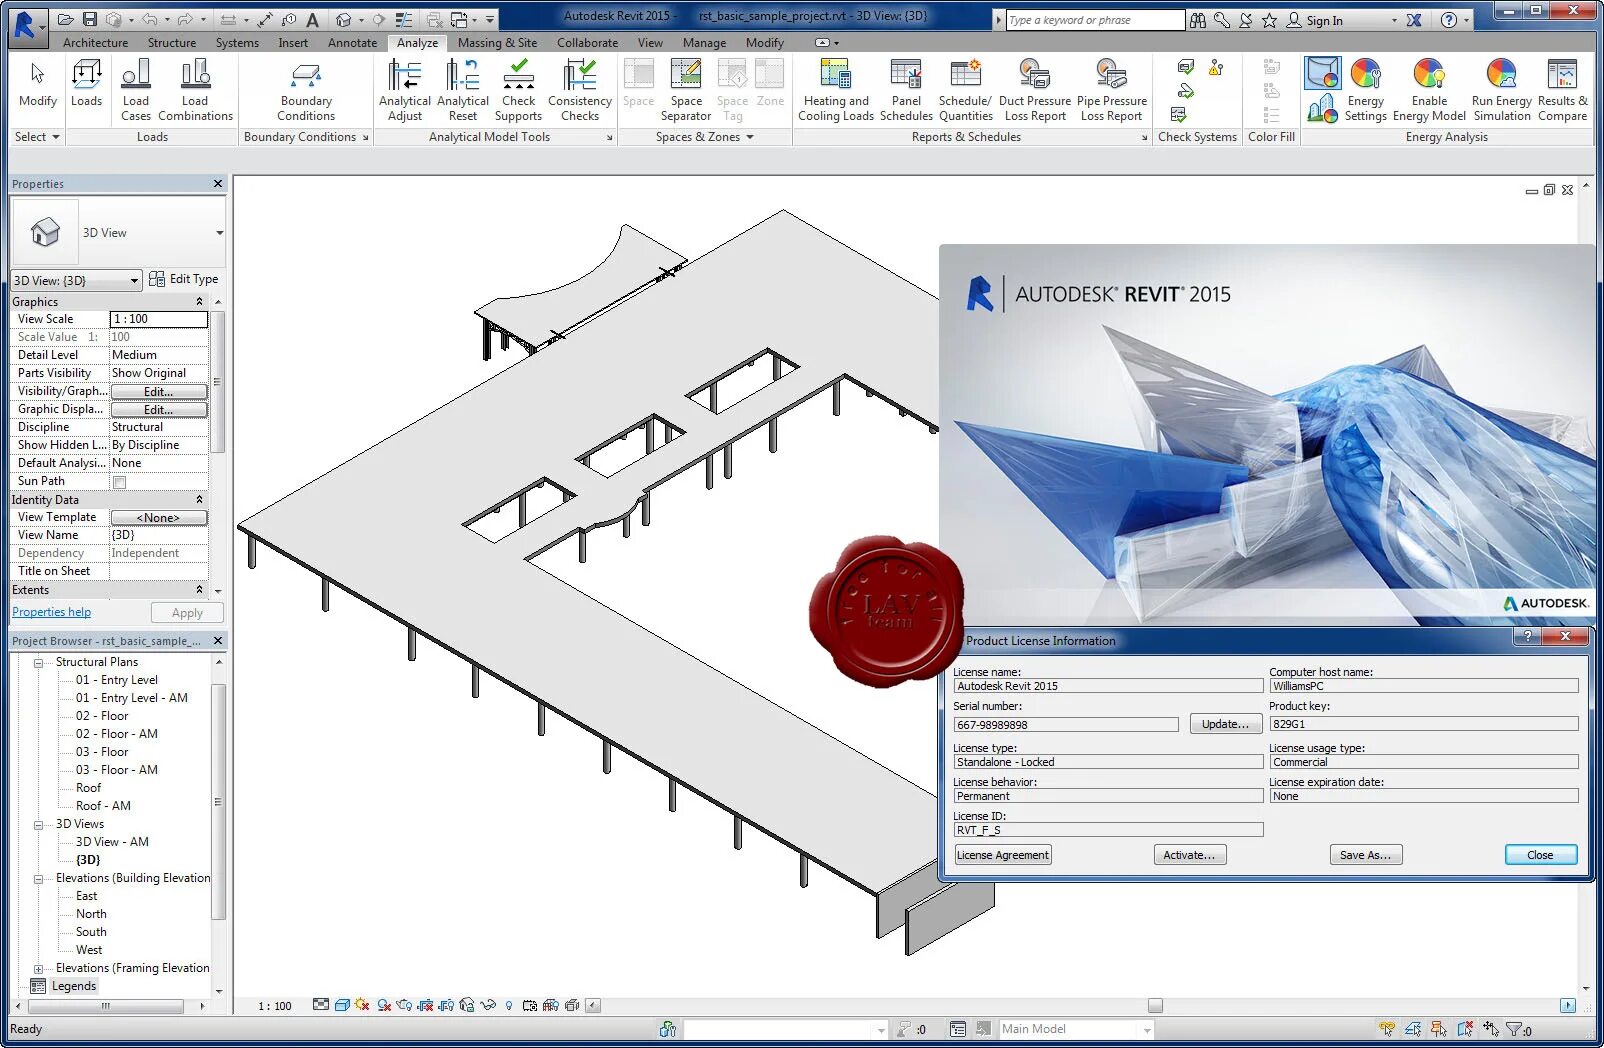This screenshot has width=1604, height=1048.
Task: Click Run Energy Simulation
Action: point(1502,90)
